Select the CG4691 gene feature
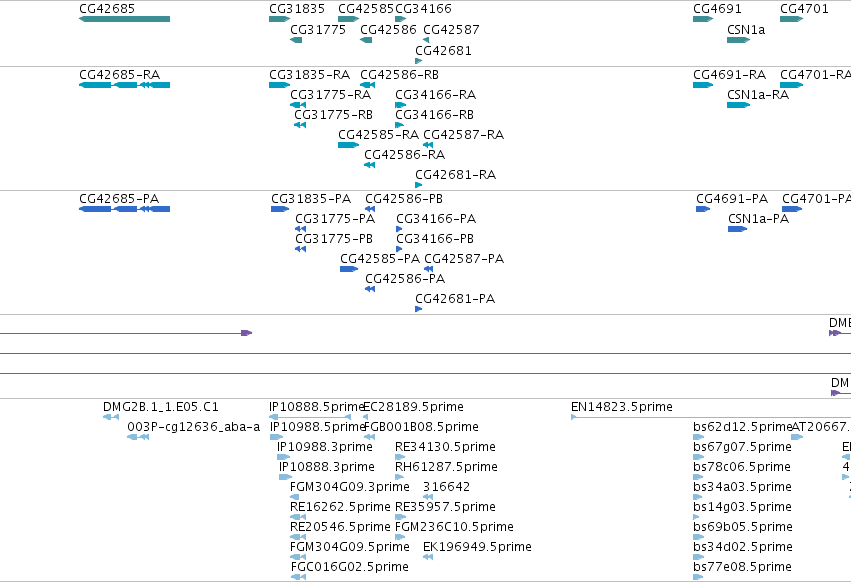Viewport: 851px width, 582px height. [x=703, y=19]
